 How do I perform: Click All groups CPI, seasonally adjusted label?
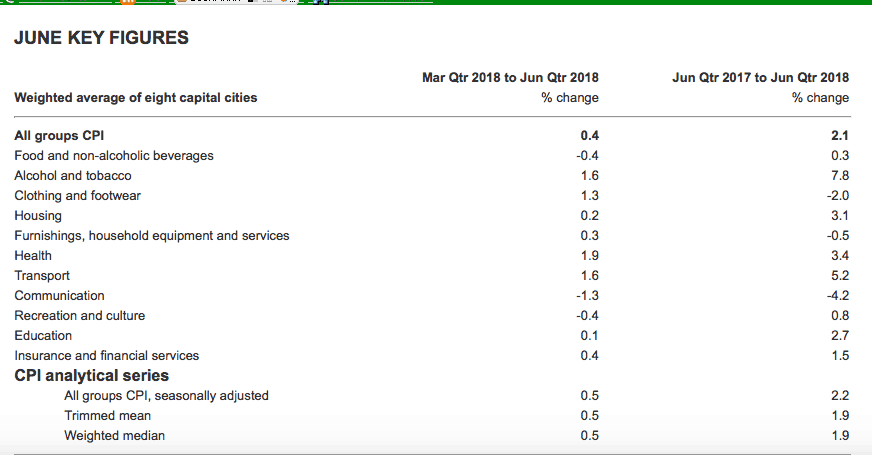[166, 395]
